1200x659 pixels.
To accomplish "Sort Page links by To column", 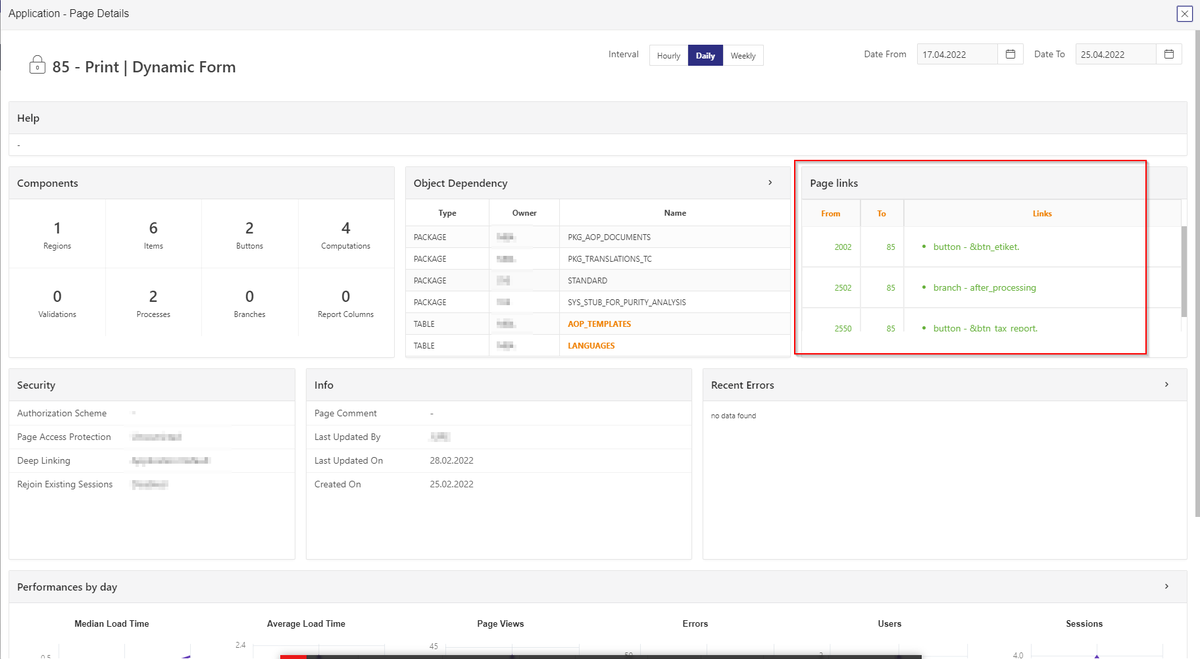I will pyautogui.click(x=882, y=213).
